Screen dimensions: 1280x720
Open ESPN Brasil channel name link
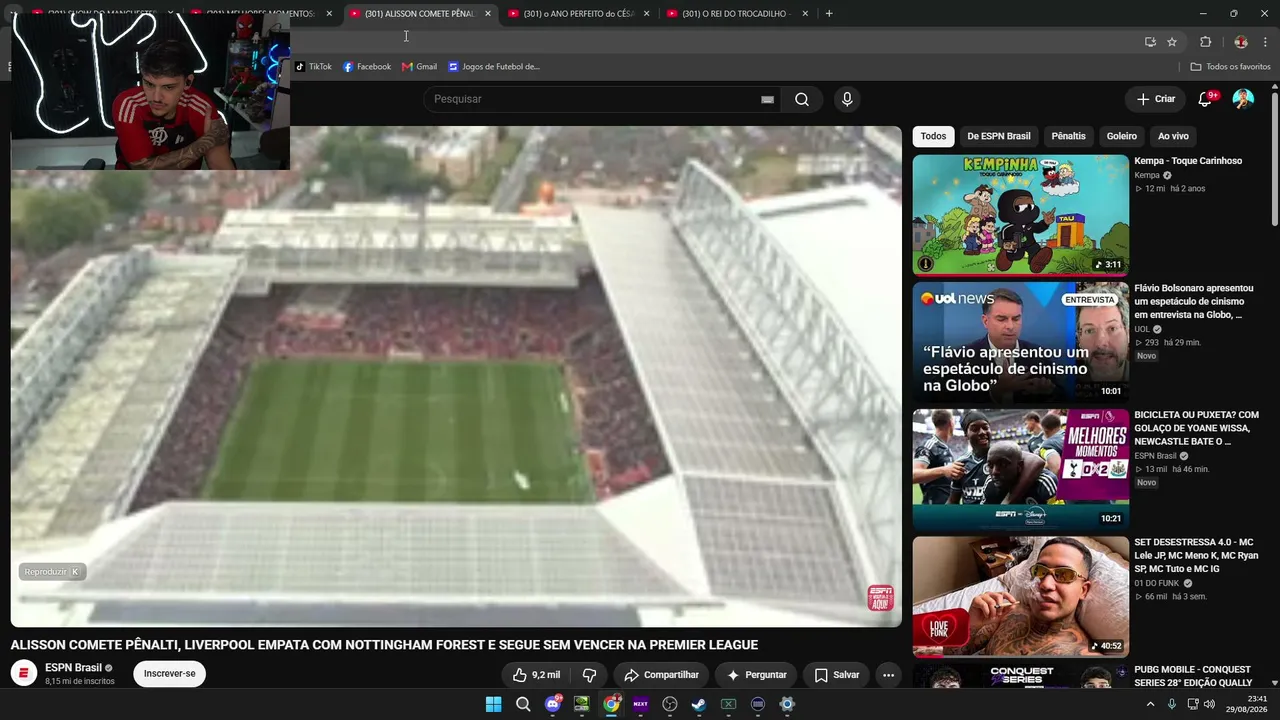73,667
